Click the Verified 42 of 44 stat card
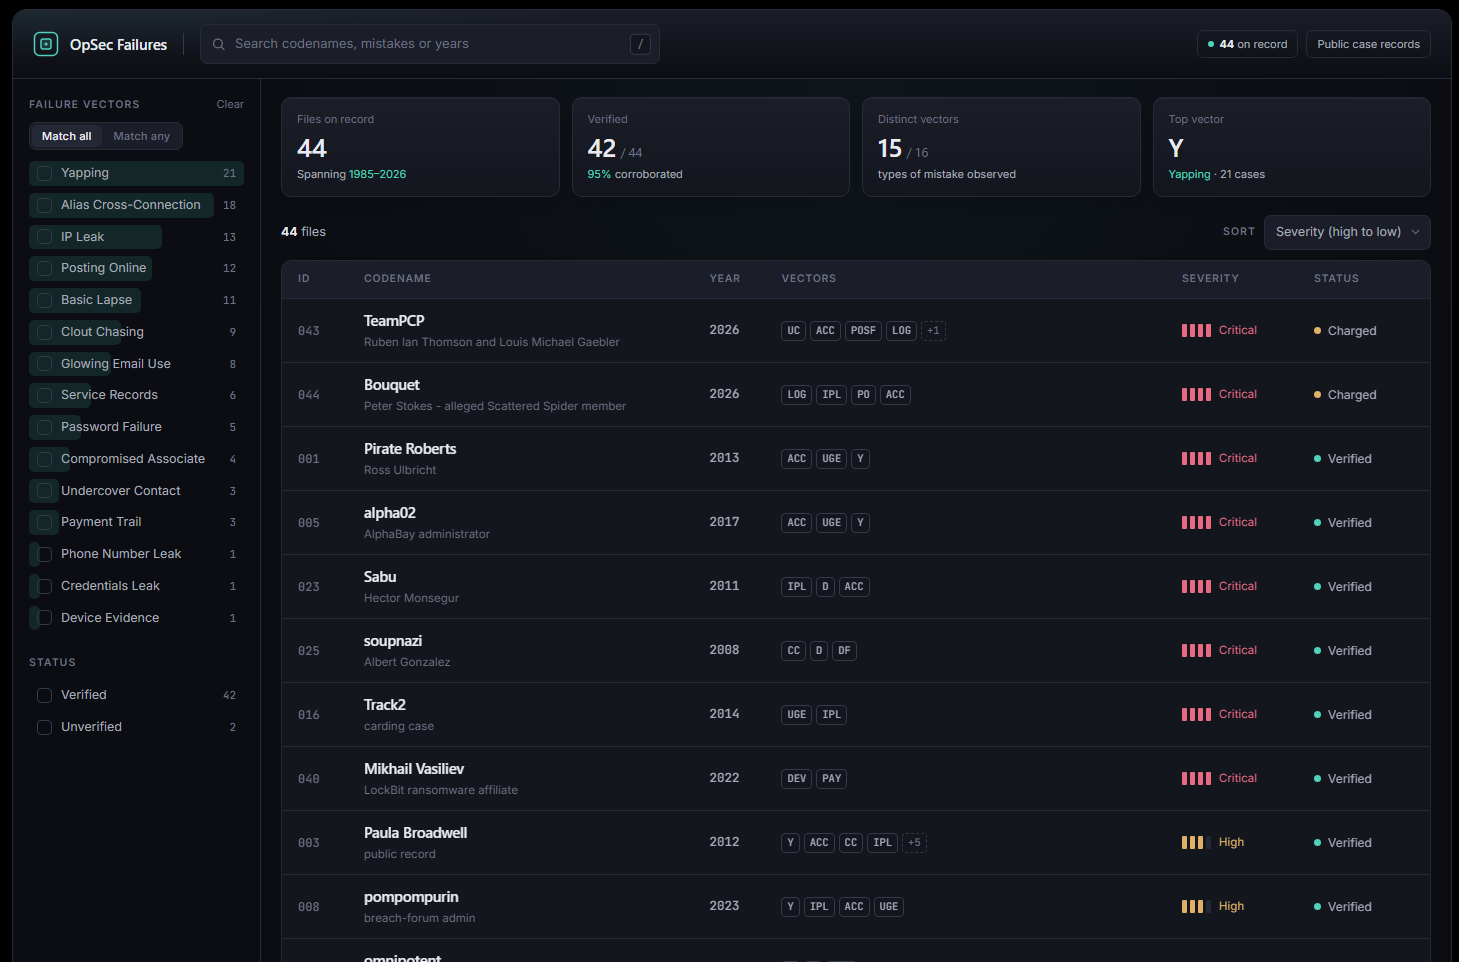This screenshot has height=962, width=1459. 711,147
